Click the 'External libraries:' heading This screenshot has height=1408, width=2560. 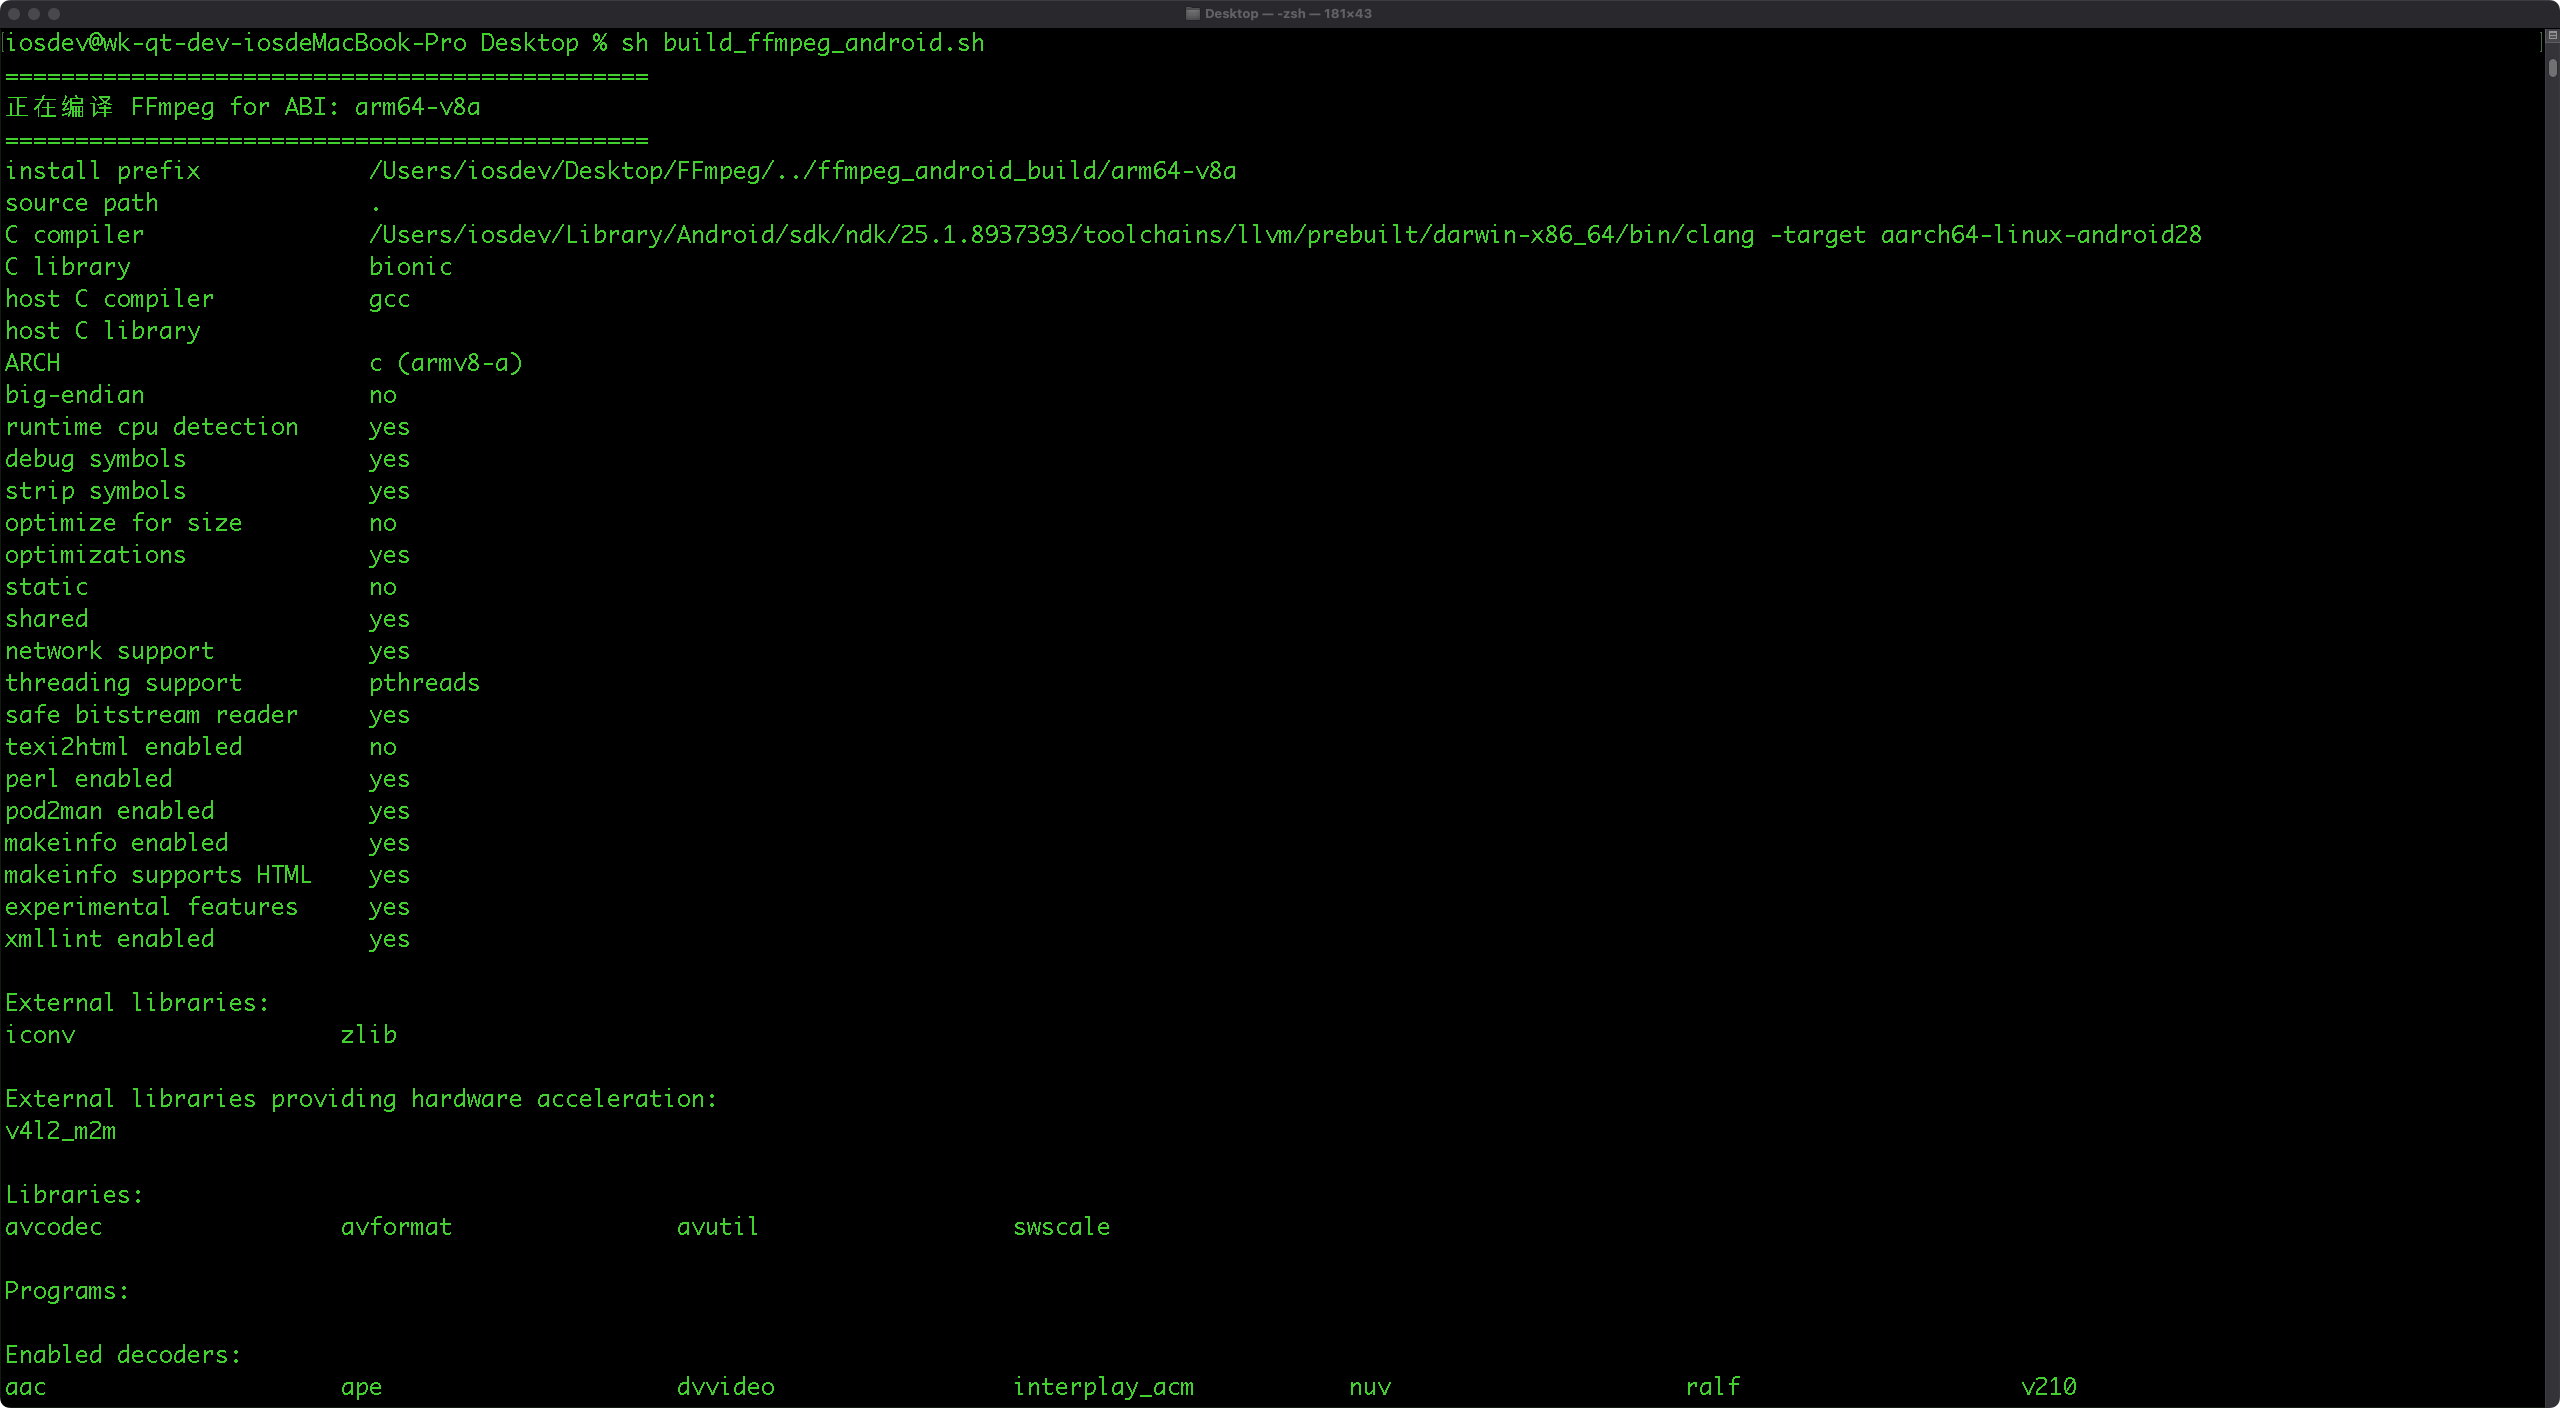[x=138, y=1003]
